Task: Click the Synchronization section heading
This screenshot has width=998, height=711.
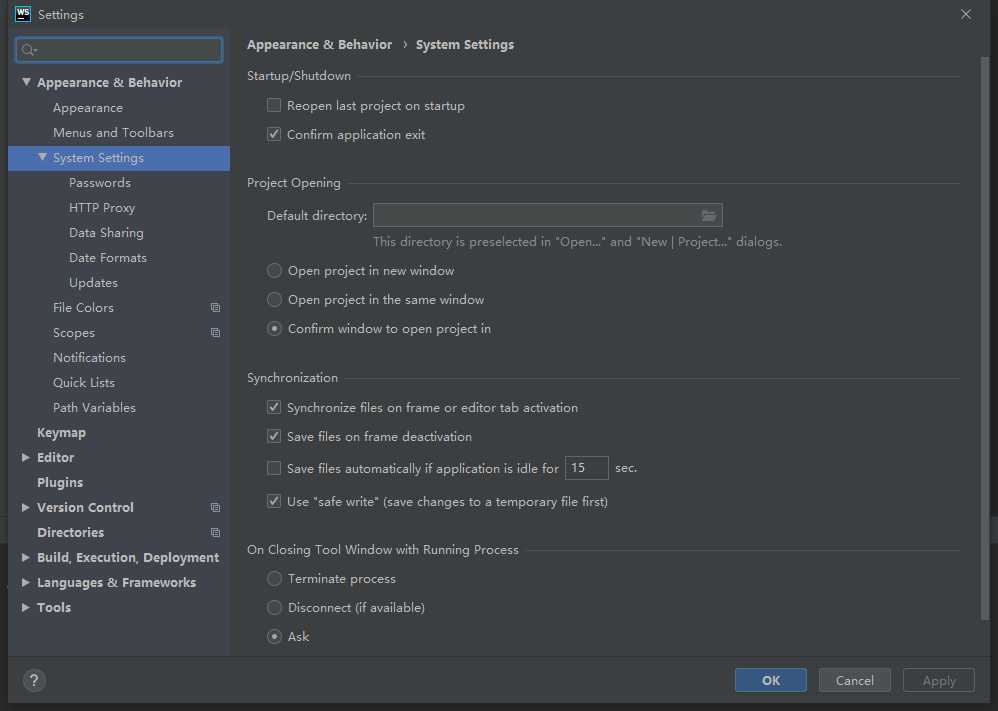Action: pos(292,378)
